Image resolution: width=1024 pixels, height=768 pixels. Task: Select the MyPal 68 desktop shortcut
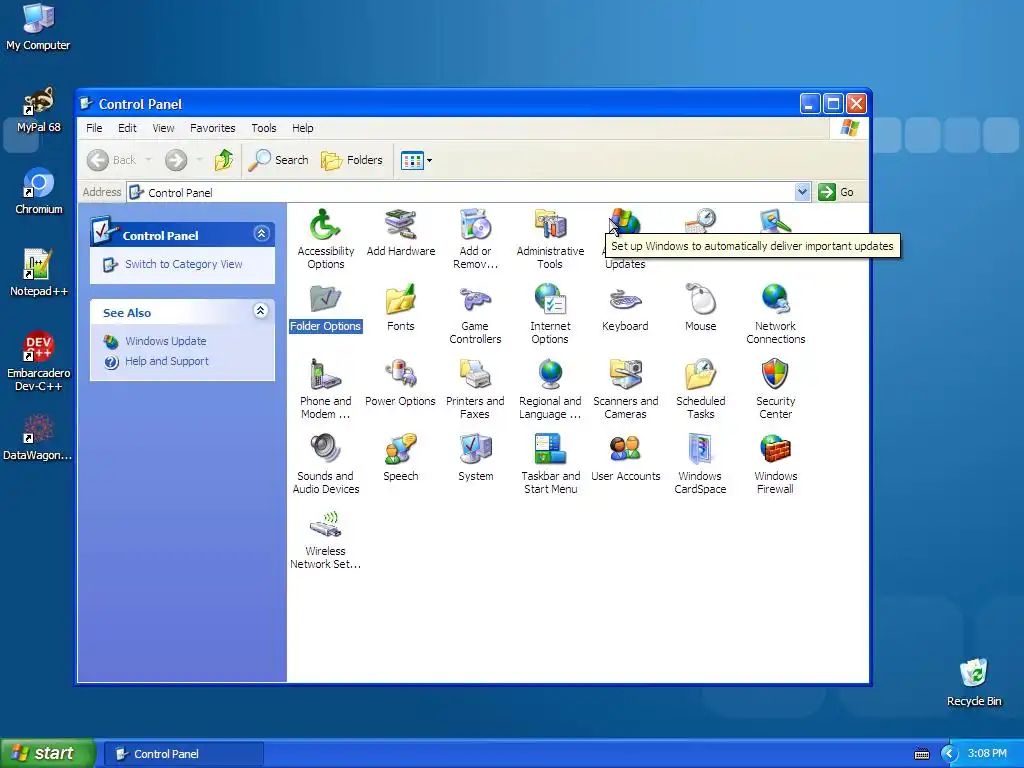point(38,109)
